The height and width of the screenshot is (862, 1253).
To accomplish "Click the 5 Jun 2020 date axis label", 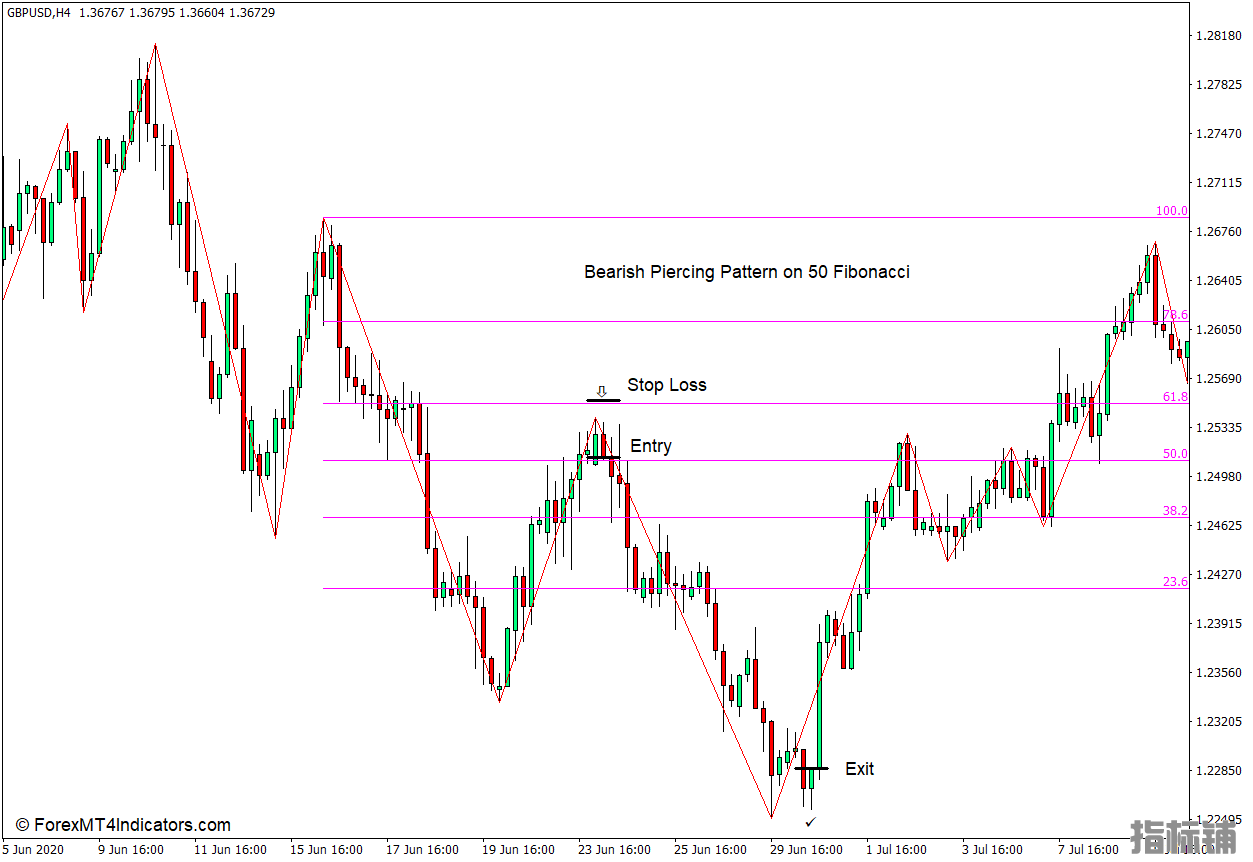I will click(31, 850).
